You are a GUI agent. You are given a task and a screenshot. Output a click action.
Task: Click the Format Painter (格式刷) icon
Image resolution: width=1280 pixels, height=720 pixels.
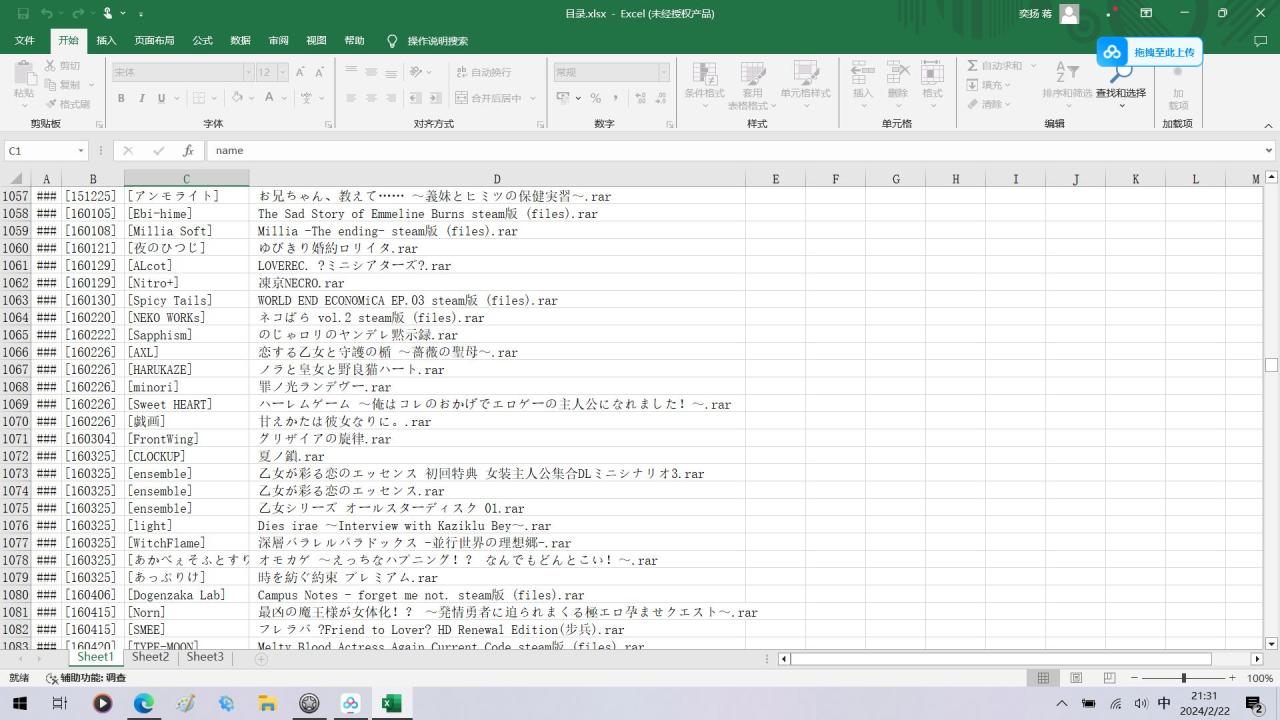coord(50,104)
